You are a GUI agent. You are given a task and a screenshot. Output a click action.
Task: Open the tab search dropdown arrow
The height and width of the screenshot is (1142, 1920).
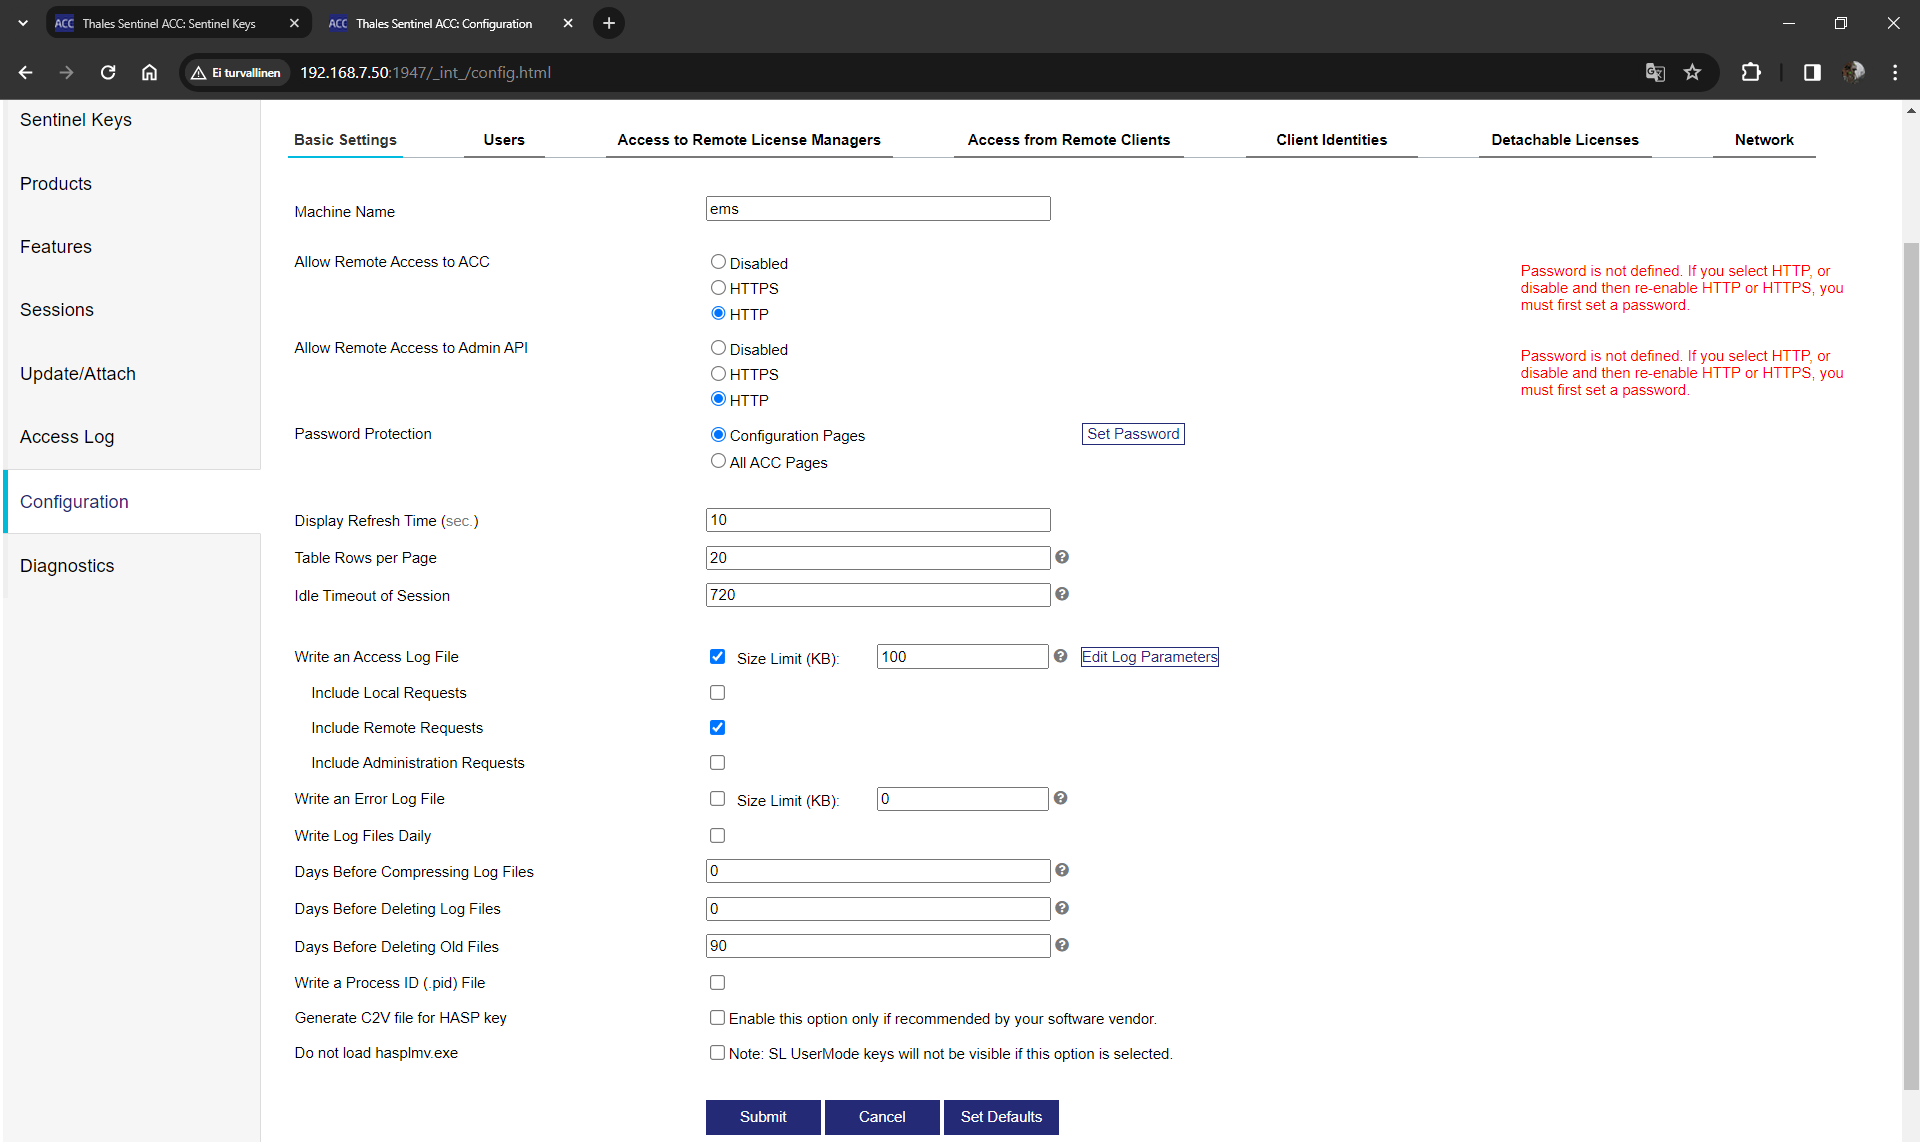pos(23,23)
